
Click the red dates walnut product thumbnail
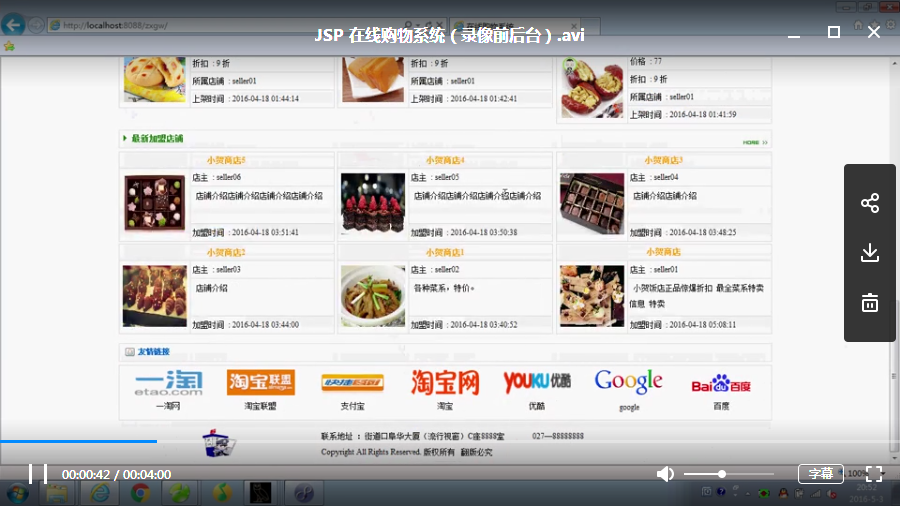pos(592,87)
